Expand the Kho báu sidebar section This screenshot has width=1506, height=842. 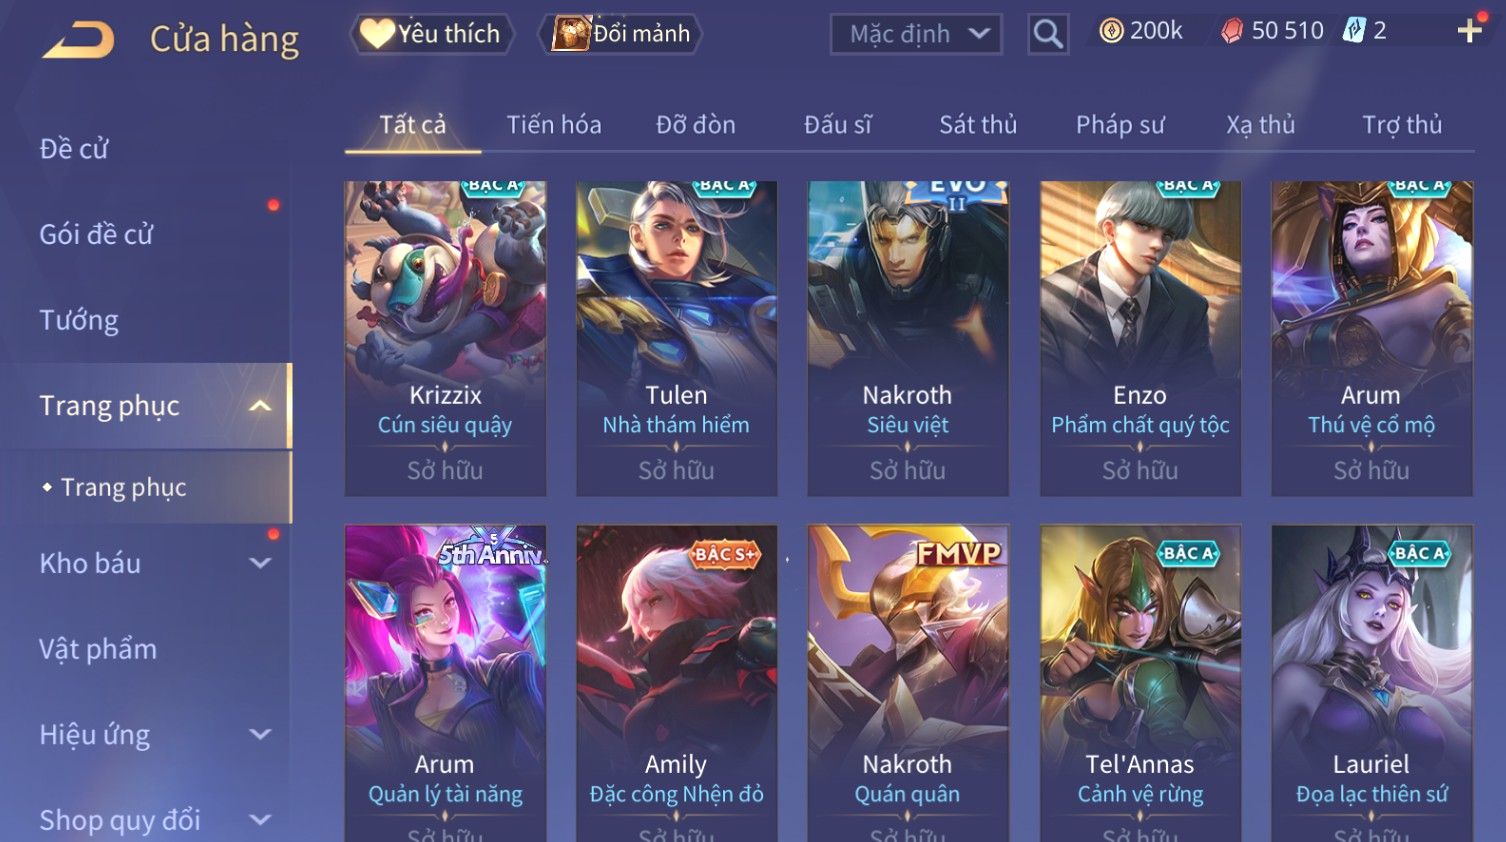coord(260,563)
